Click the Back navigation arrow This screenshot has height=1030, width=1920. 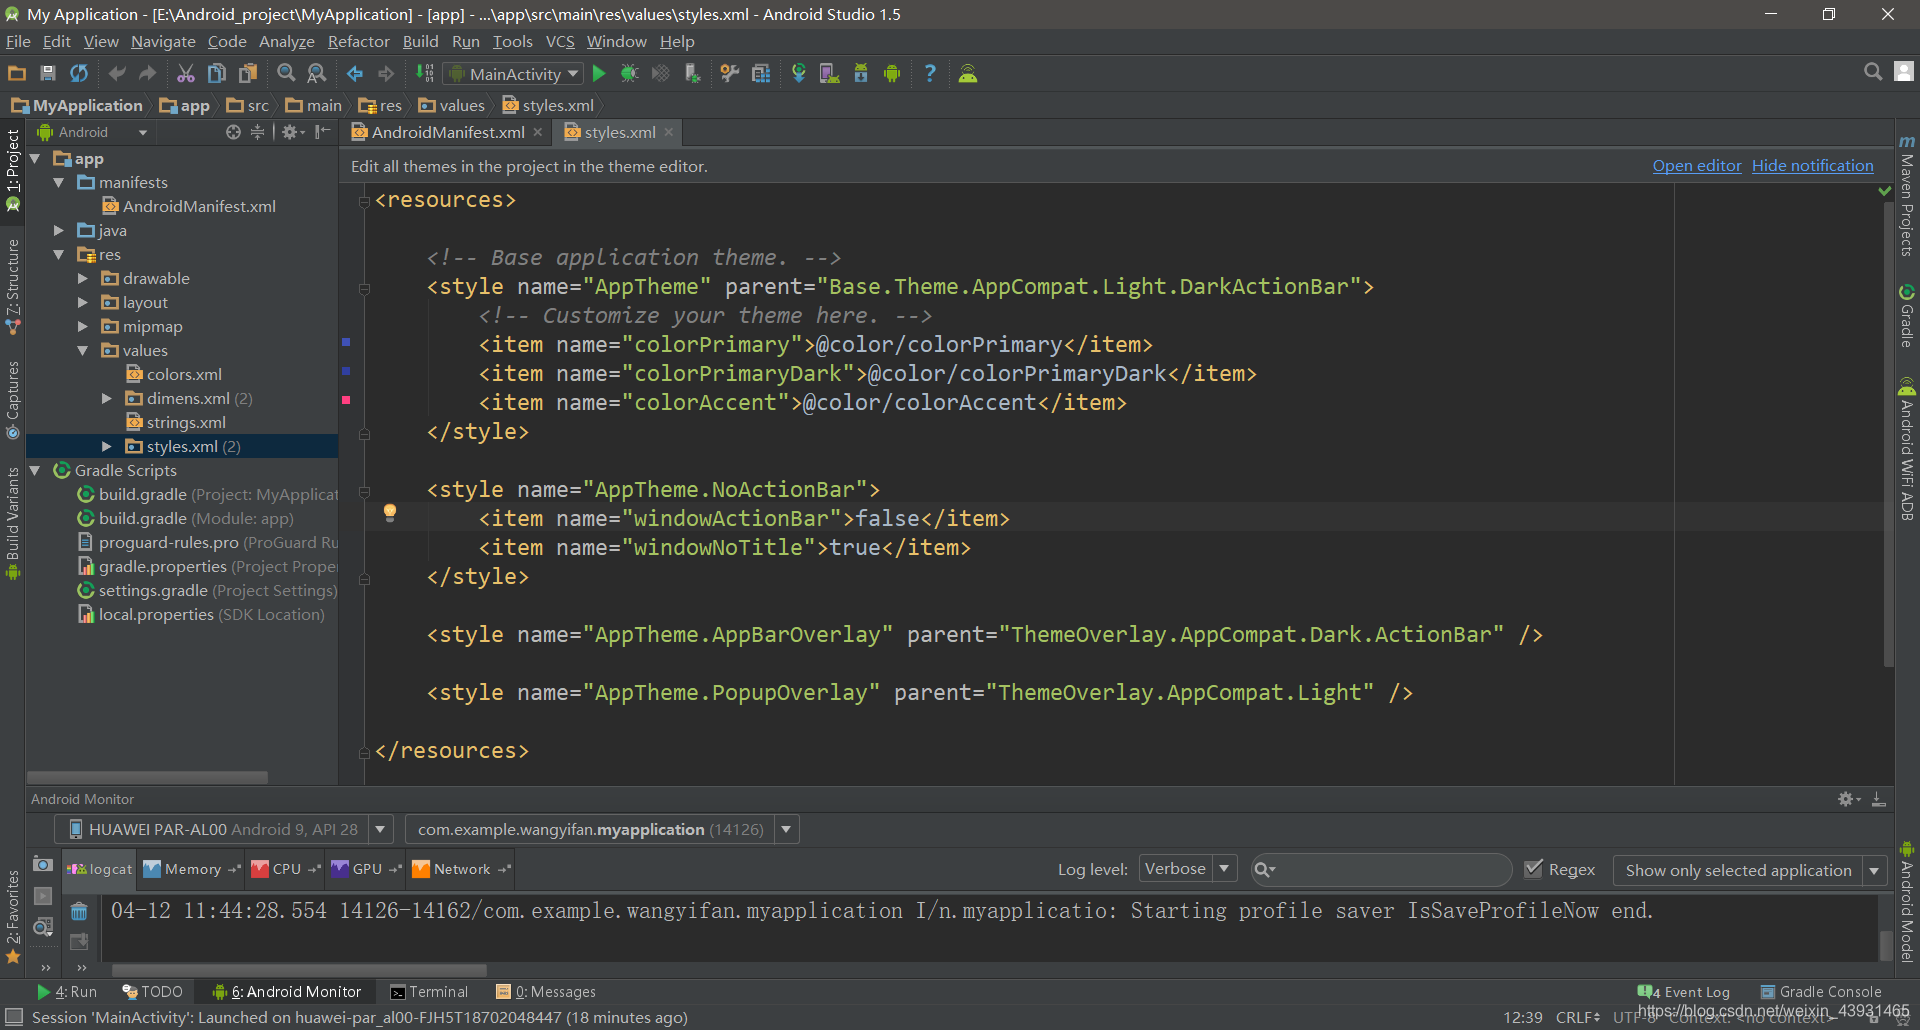point(355,73)
